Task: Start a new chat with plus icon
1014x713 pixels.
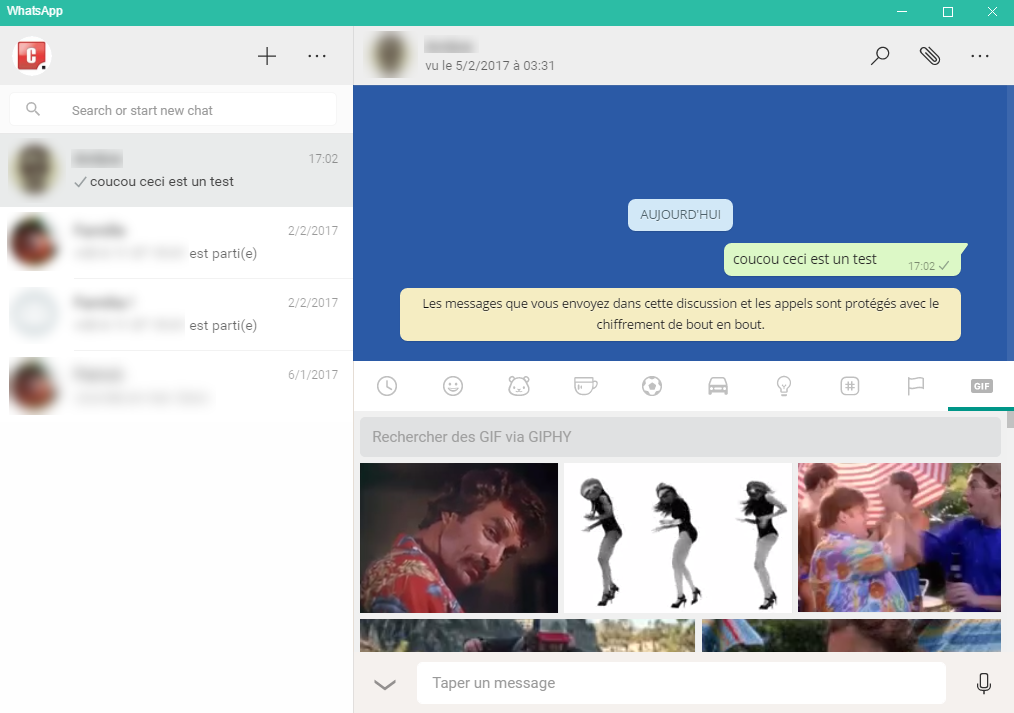Action: coord(267,56)
